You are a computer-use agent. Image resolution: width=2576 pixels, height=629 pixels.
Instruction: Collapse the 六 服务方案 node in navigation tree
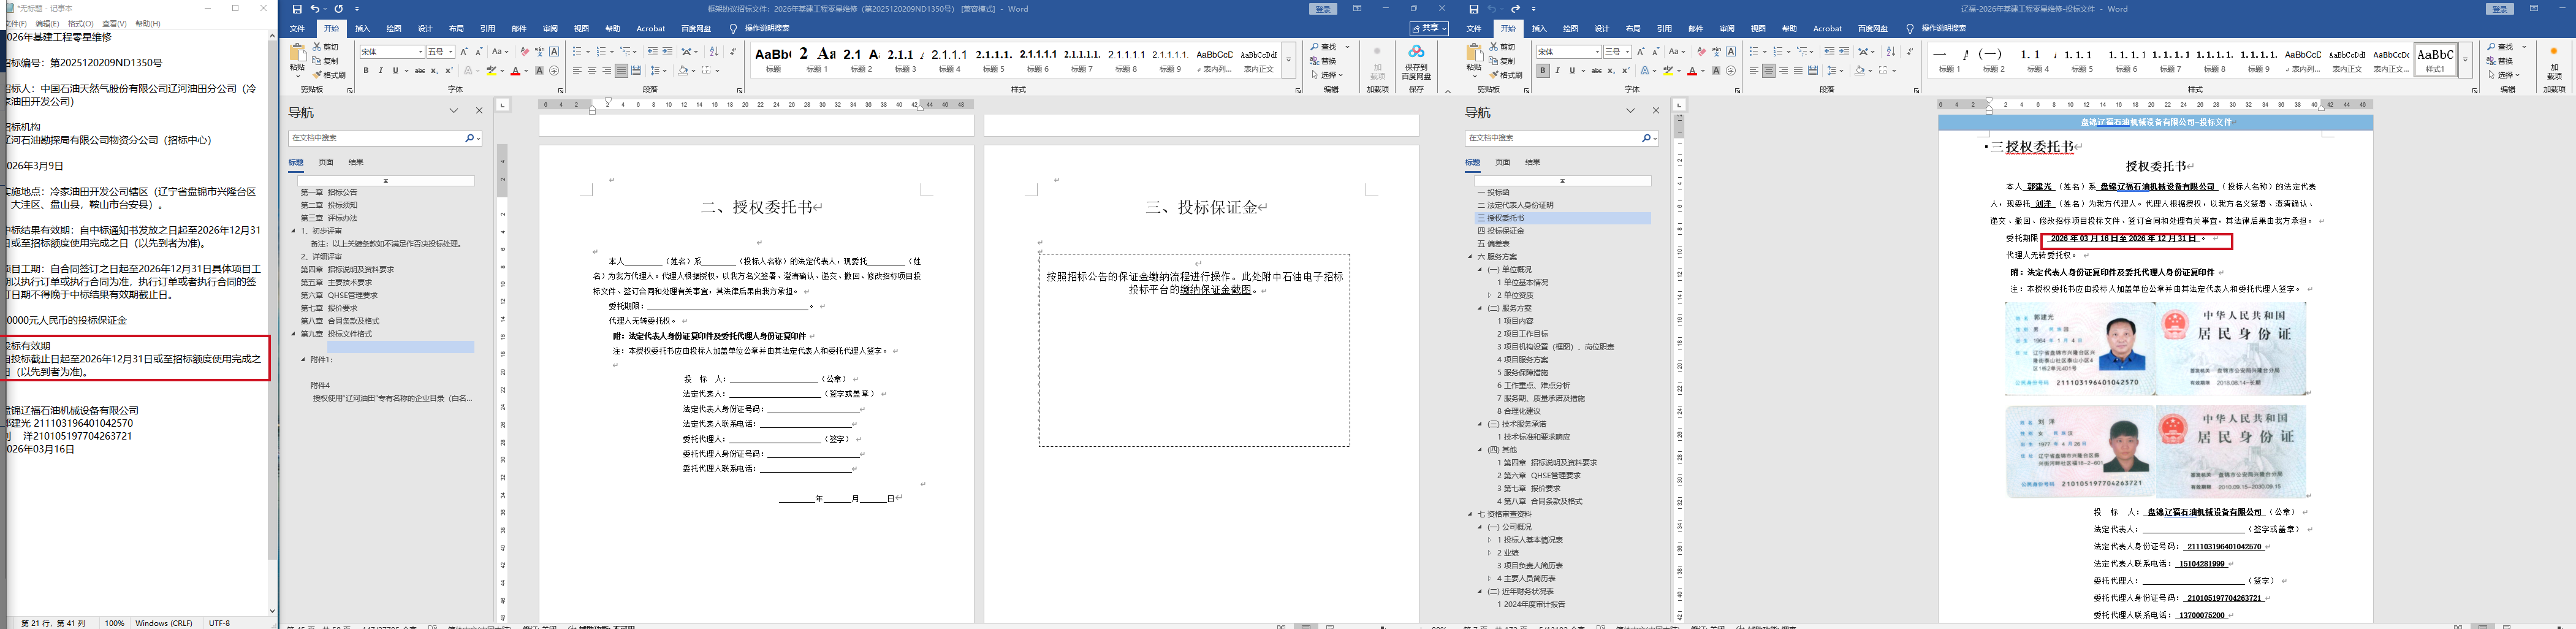point(1470,257)
